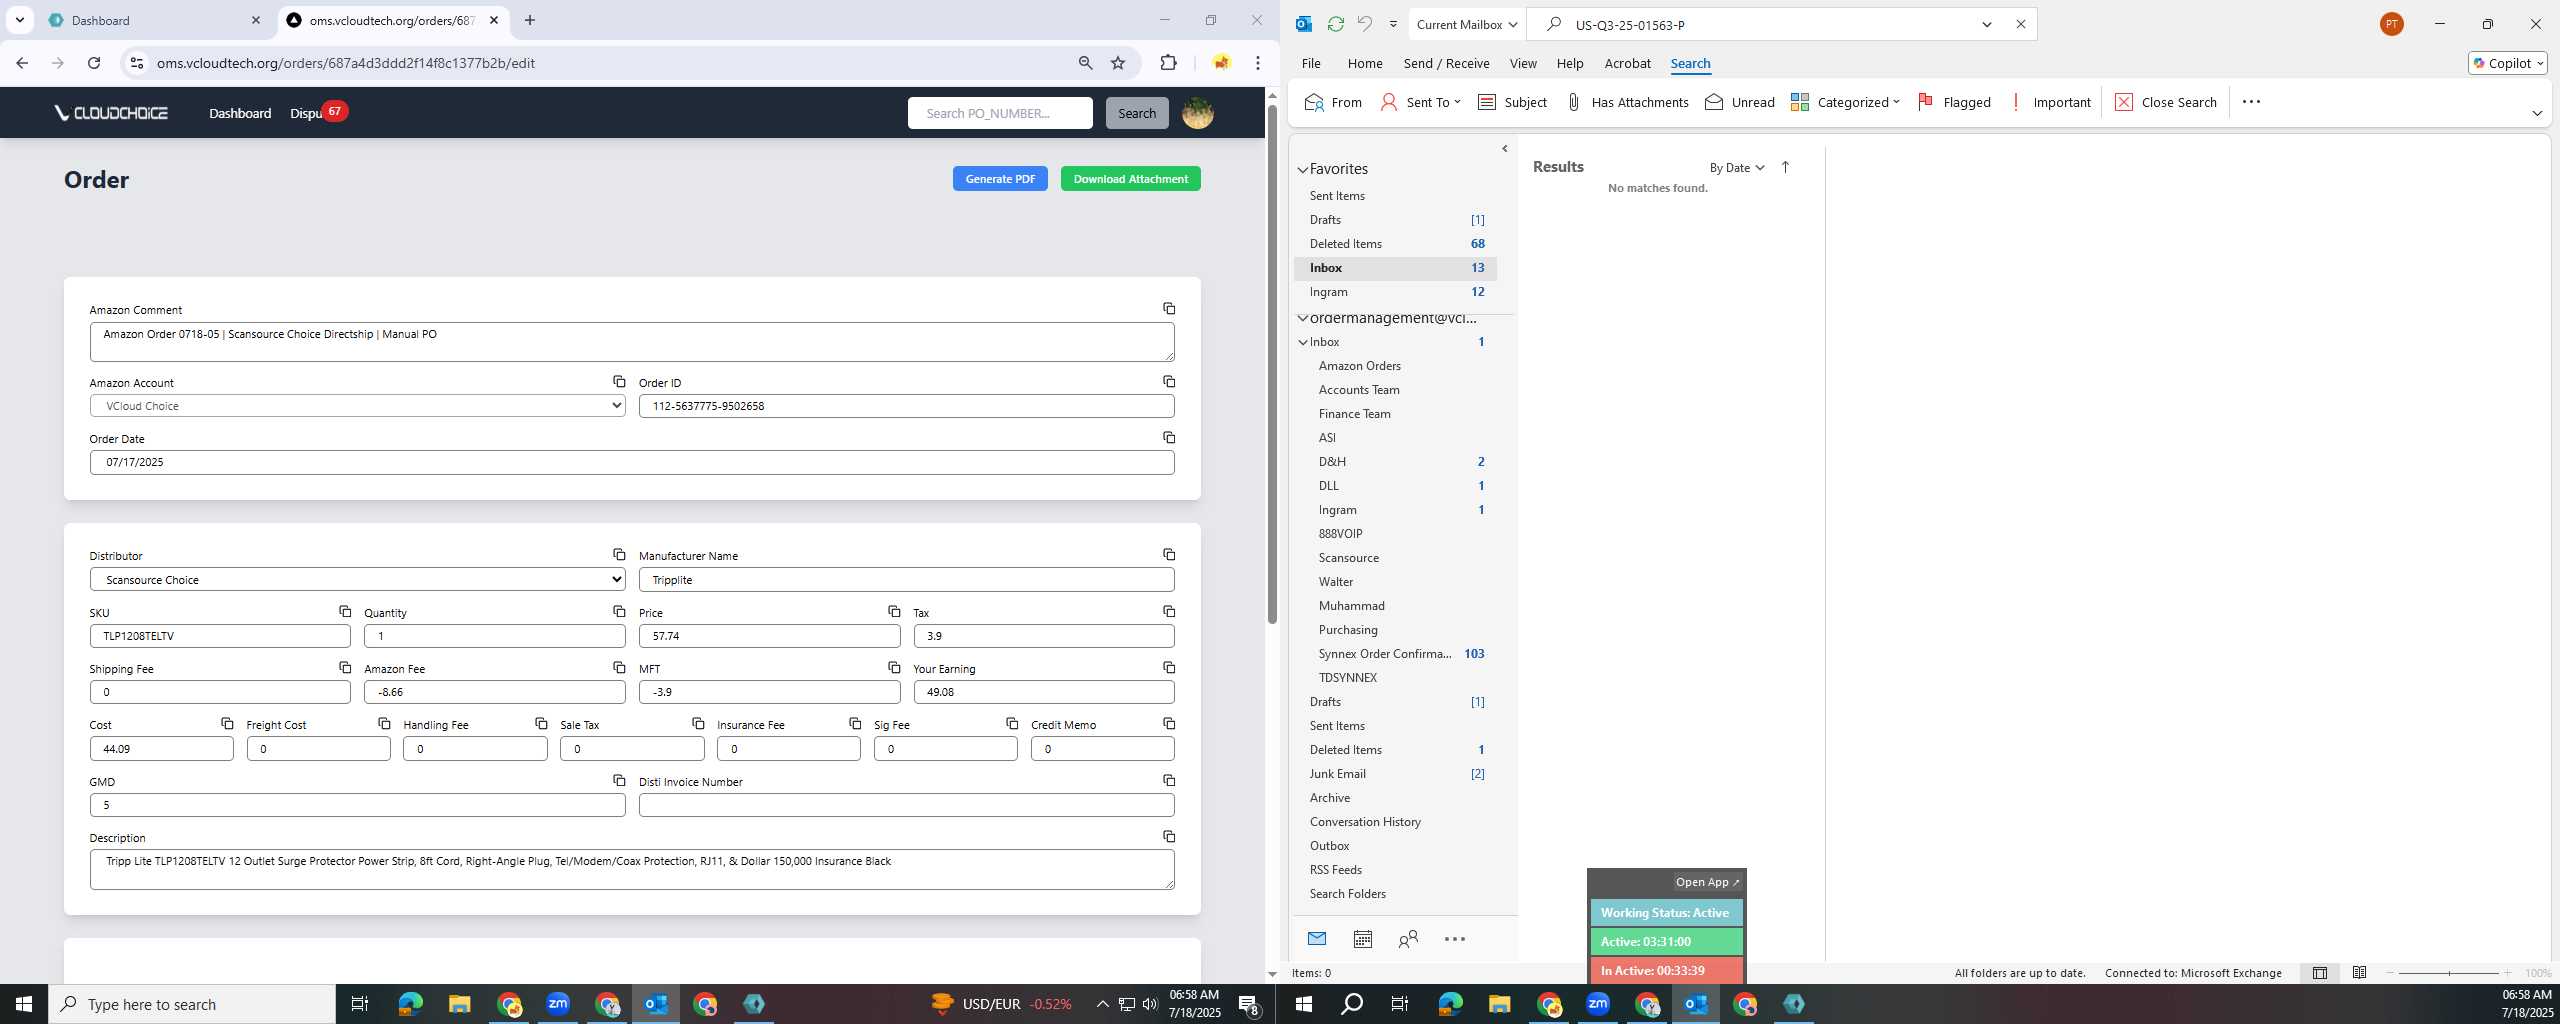Open Chrome extensions puzzle icon

coord(1168,63)
